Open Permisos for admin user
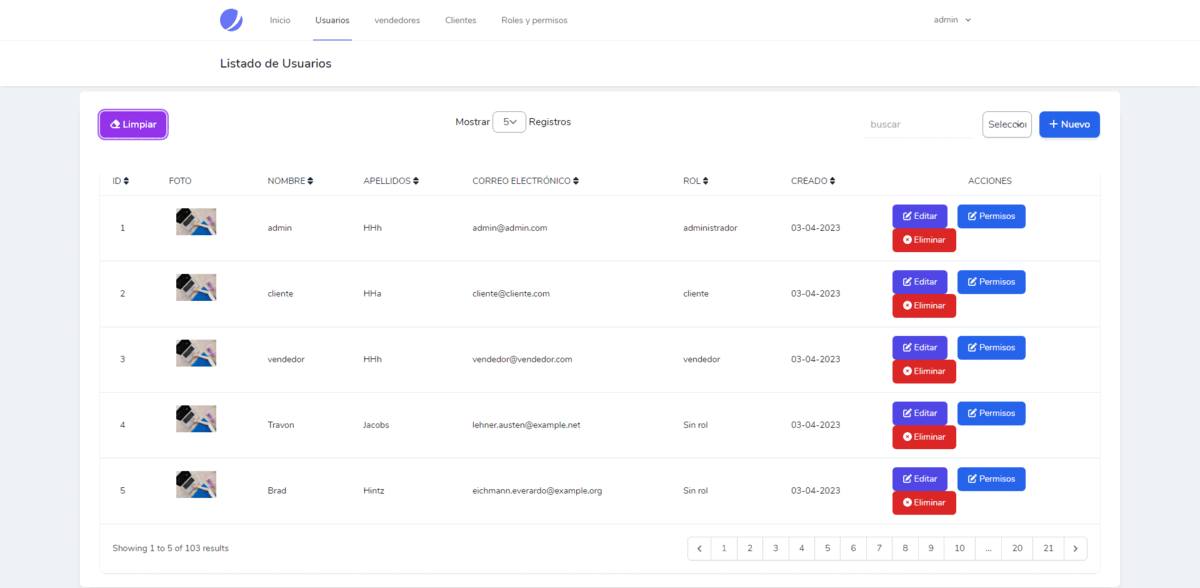Image resolution: width=1200 pixels, height=588 pixels. tap(991, 216)
